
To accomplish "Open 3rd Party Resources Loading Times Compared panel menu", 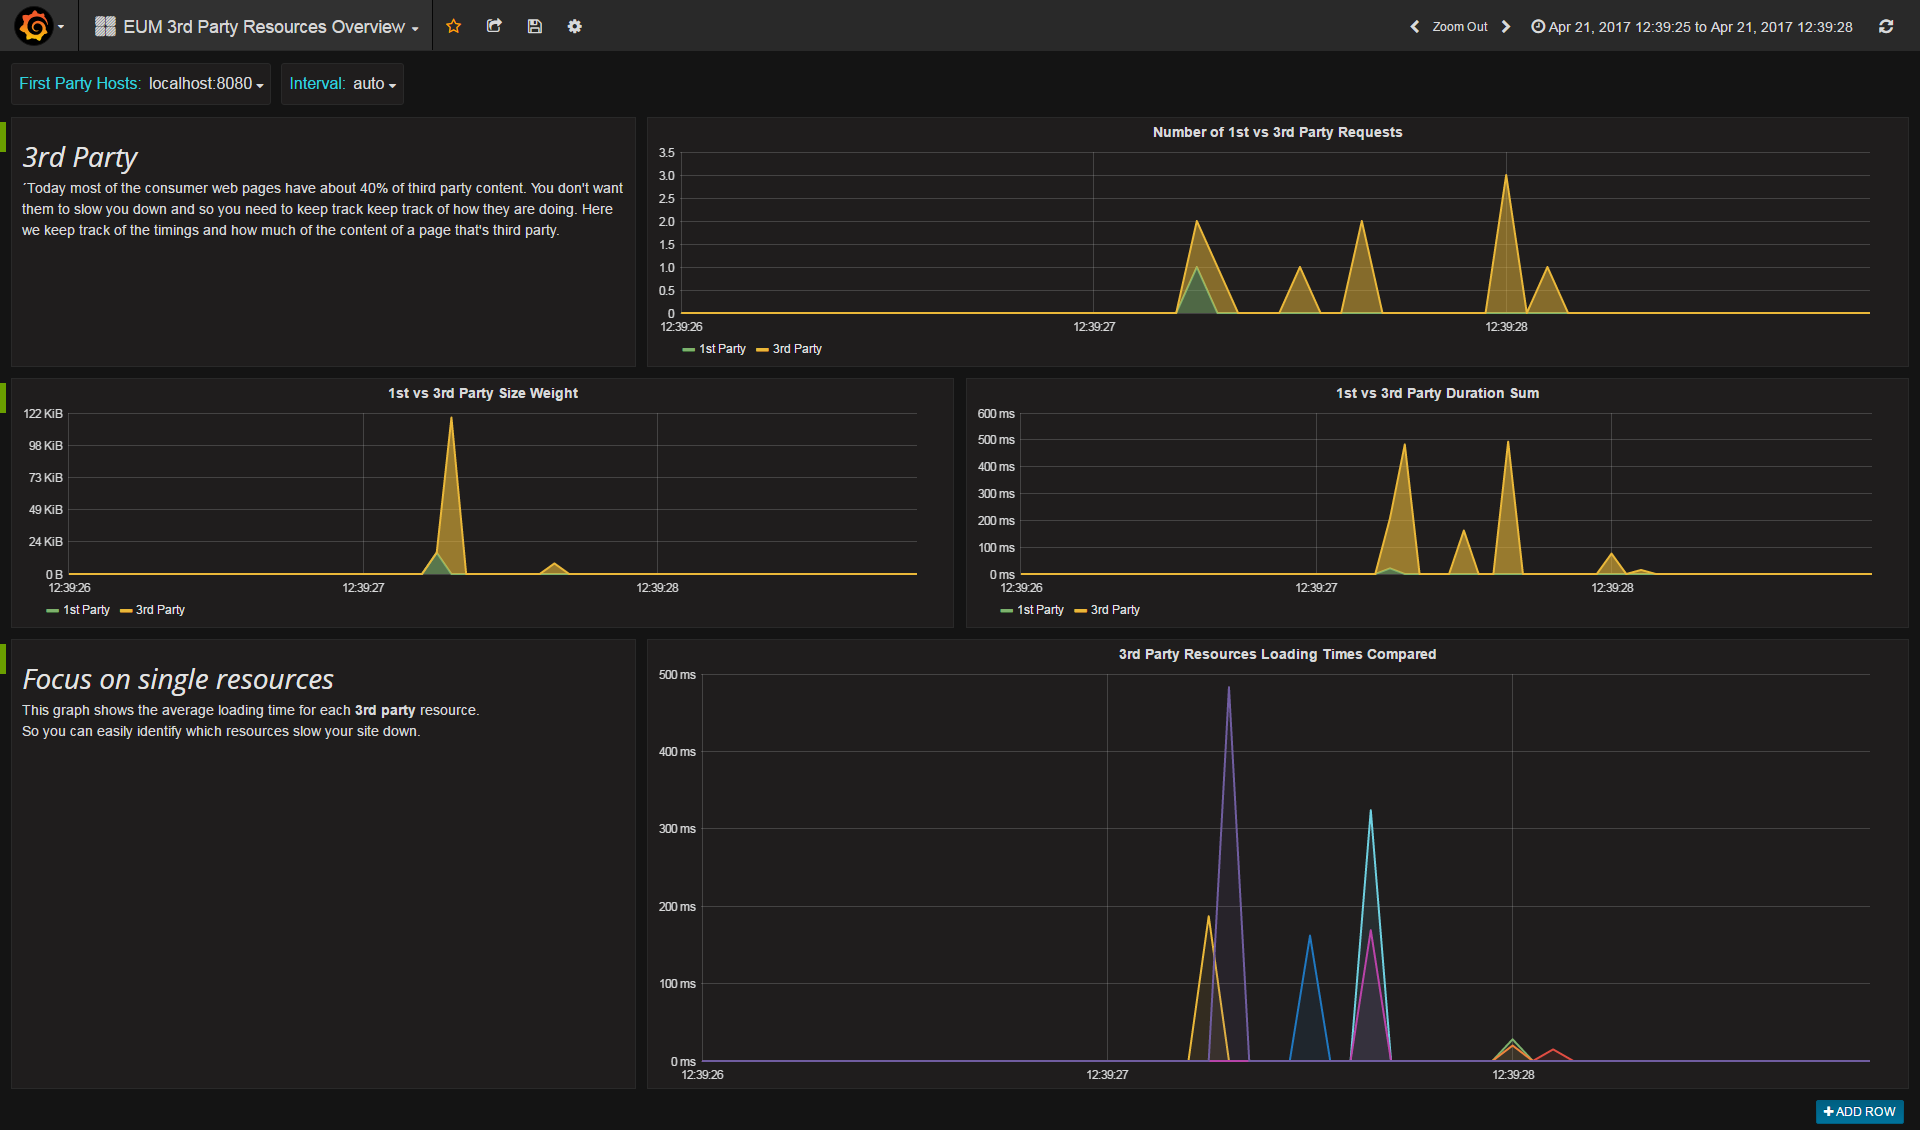I will click(1277, 654).
